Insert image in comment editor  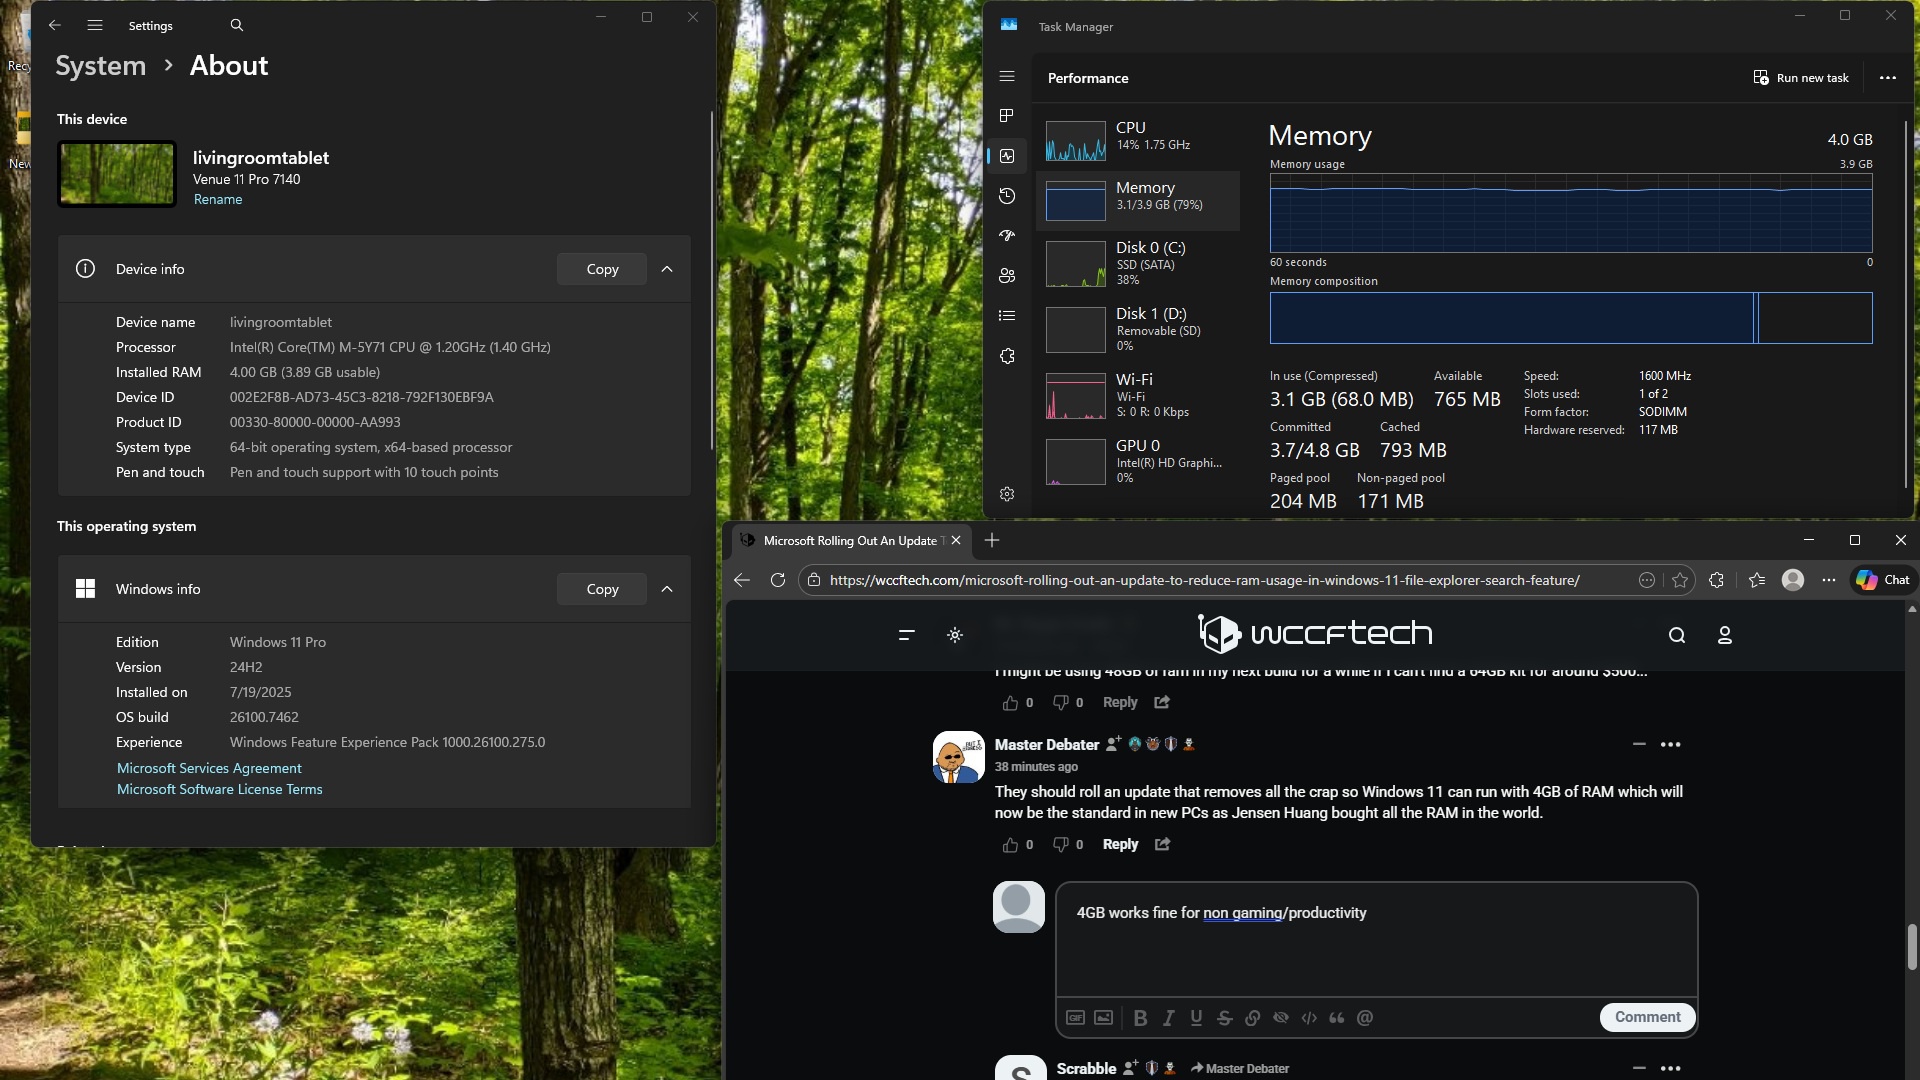1103,1017
